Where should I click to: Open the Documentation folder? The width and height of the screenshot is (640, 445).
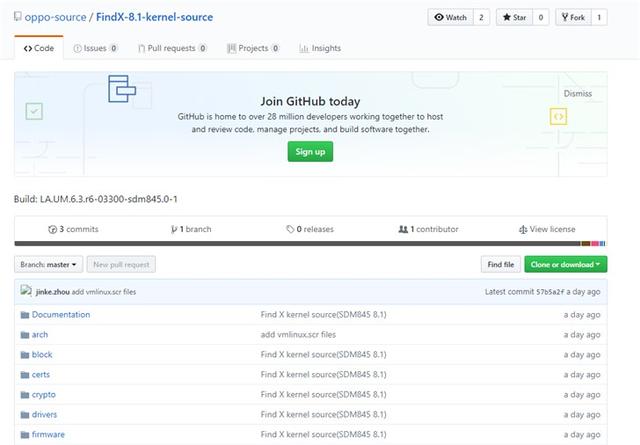61,314
